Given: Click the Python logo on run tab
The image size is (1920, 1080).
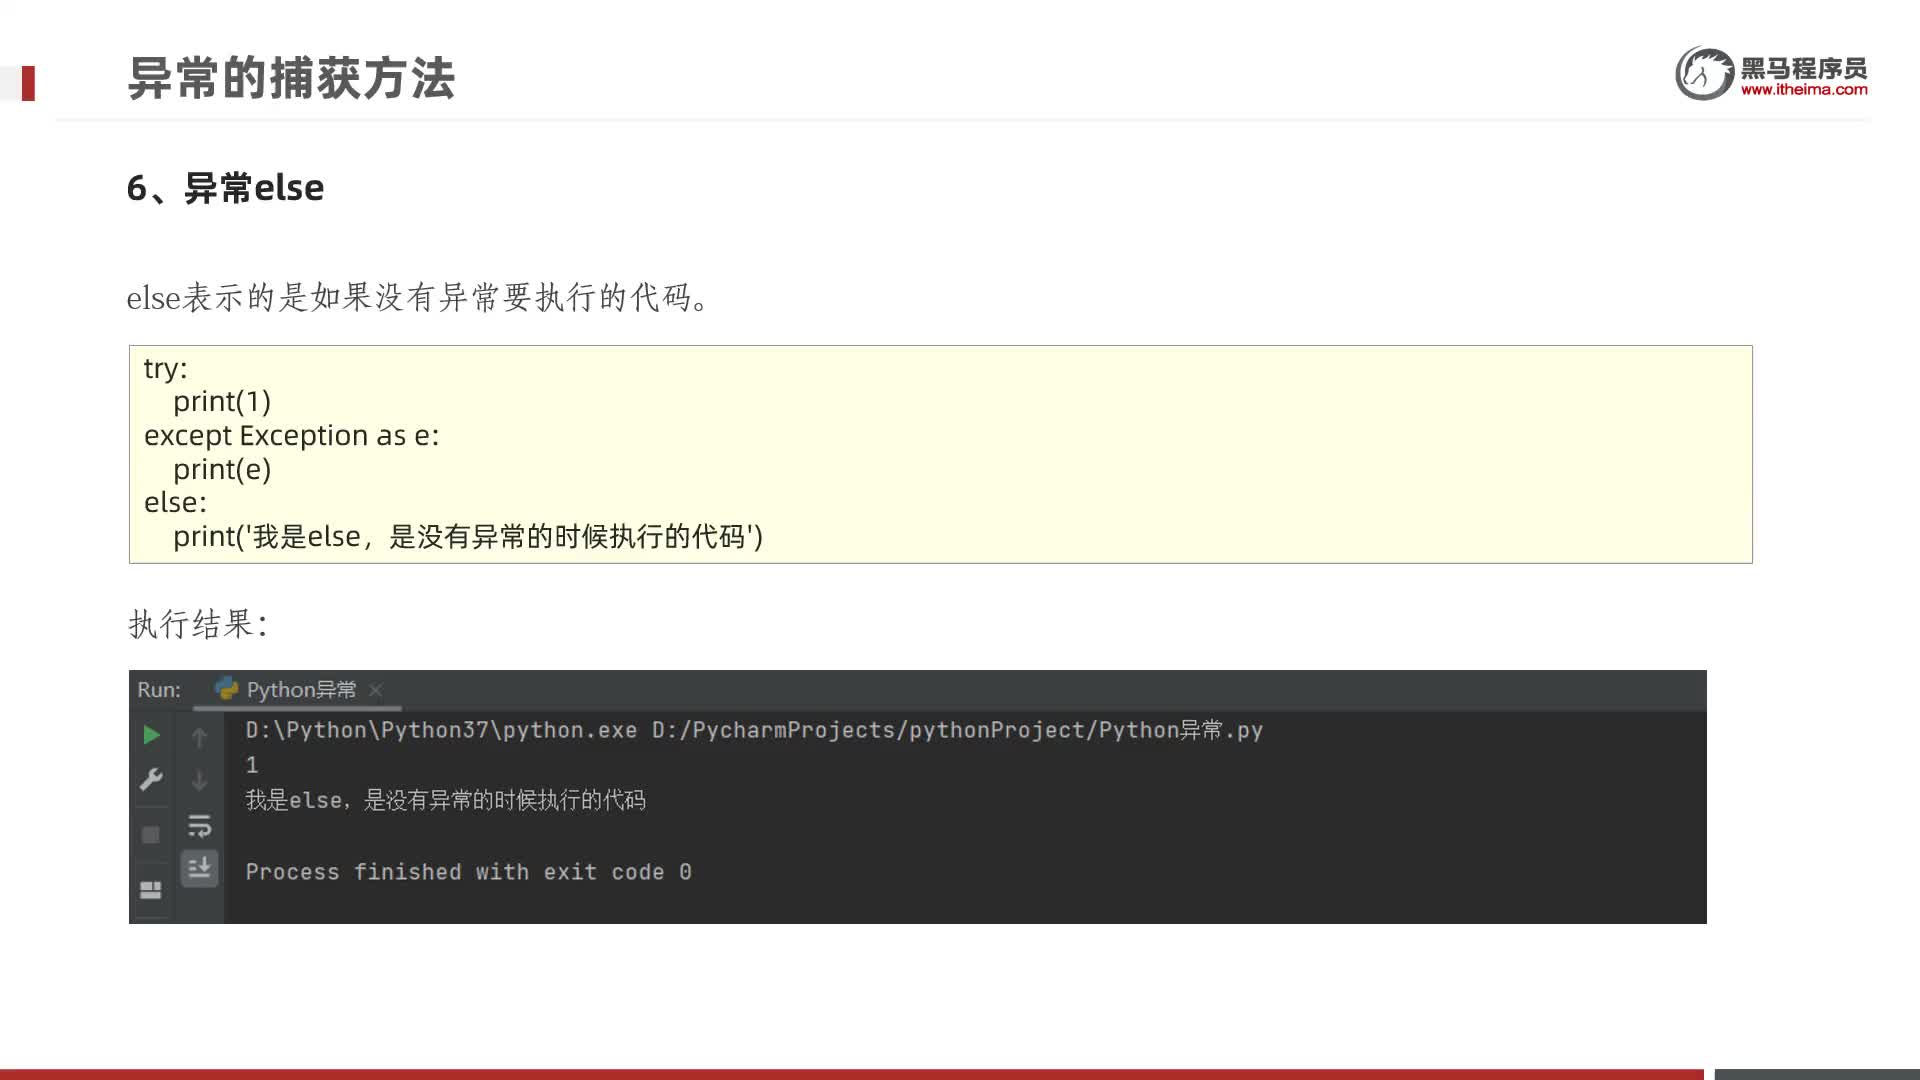Looking at the screenshot, I should [x=227, y=689].
